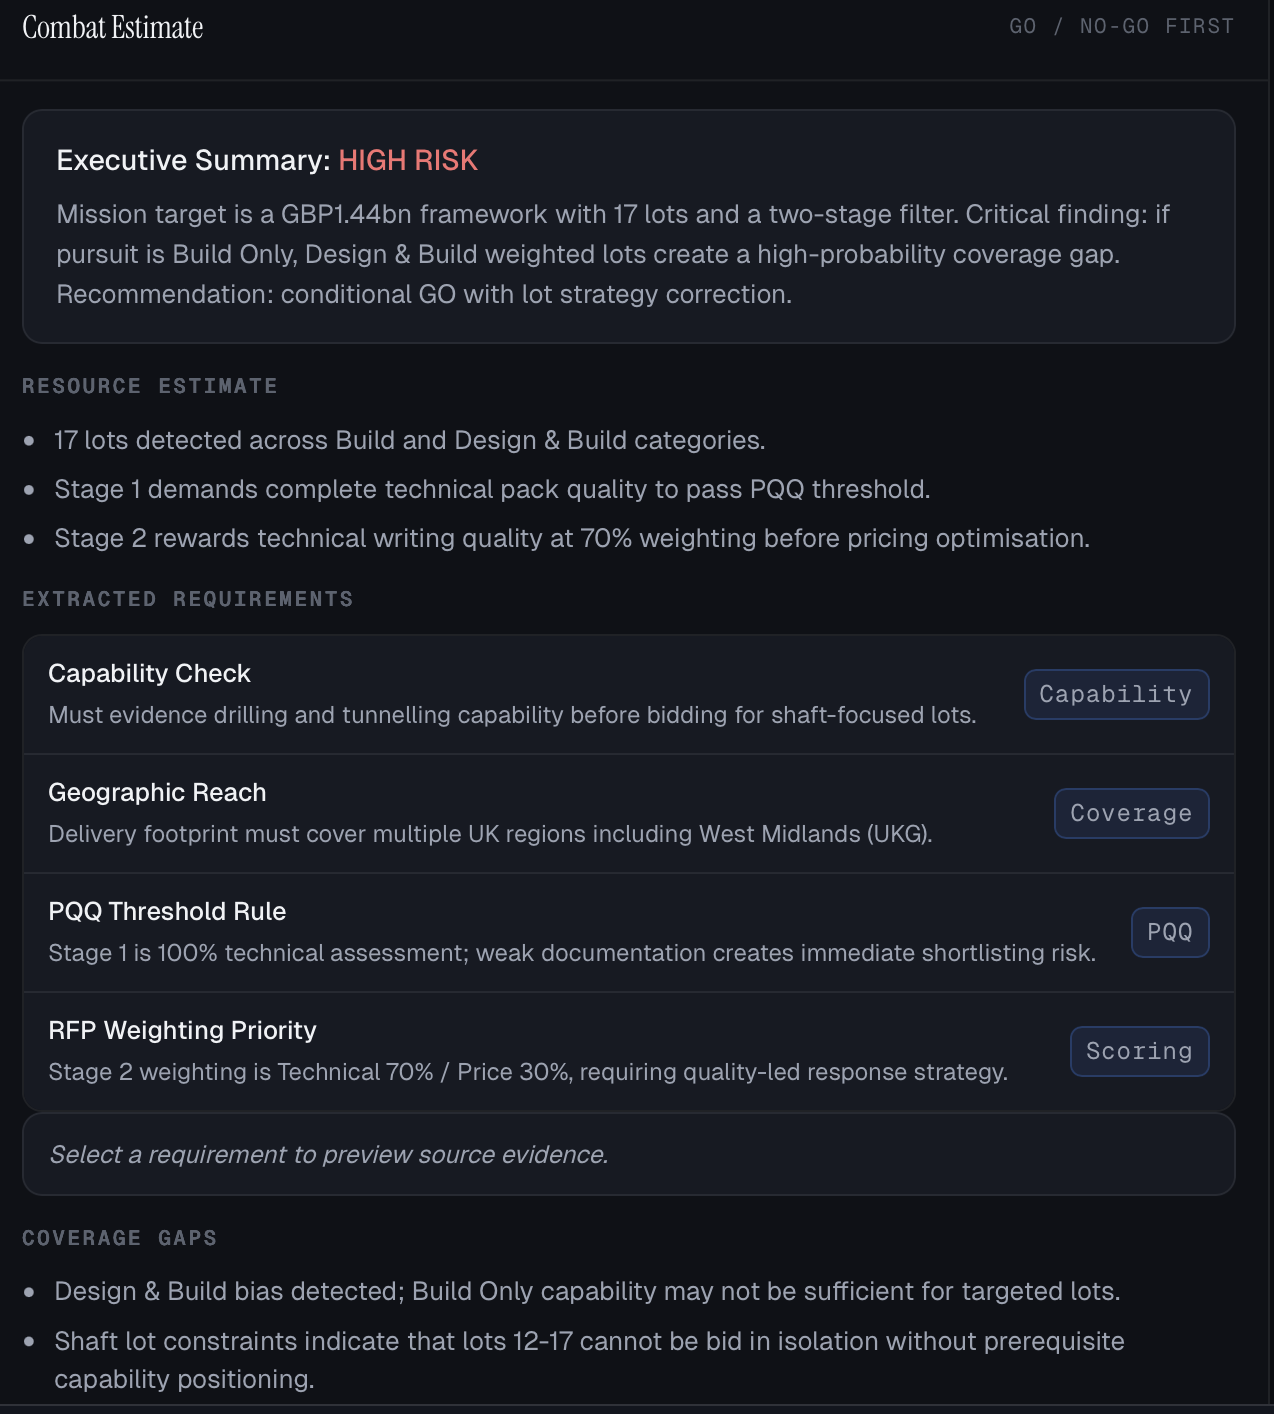Open the Geographic Reach requirement
Image resolution: width=1274 pixels, height=1414 pixels.
490,813
